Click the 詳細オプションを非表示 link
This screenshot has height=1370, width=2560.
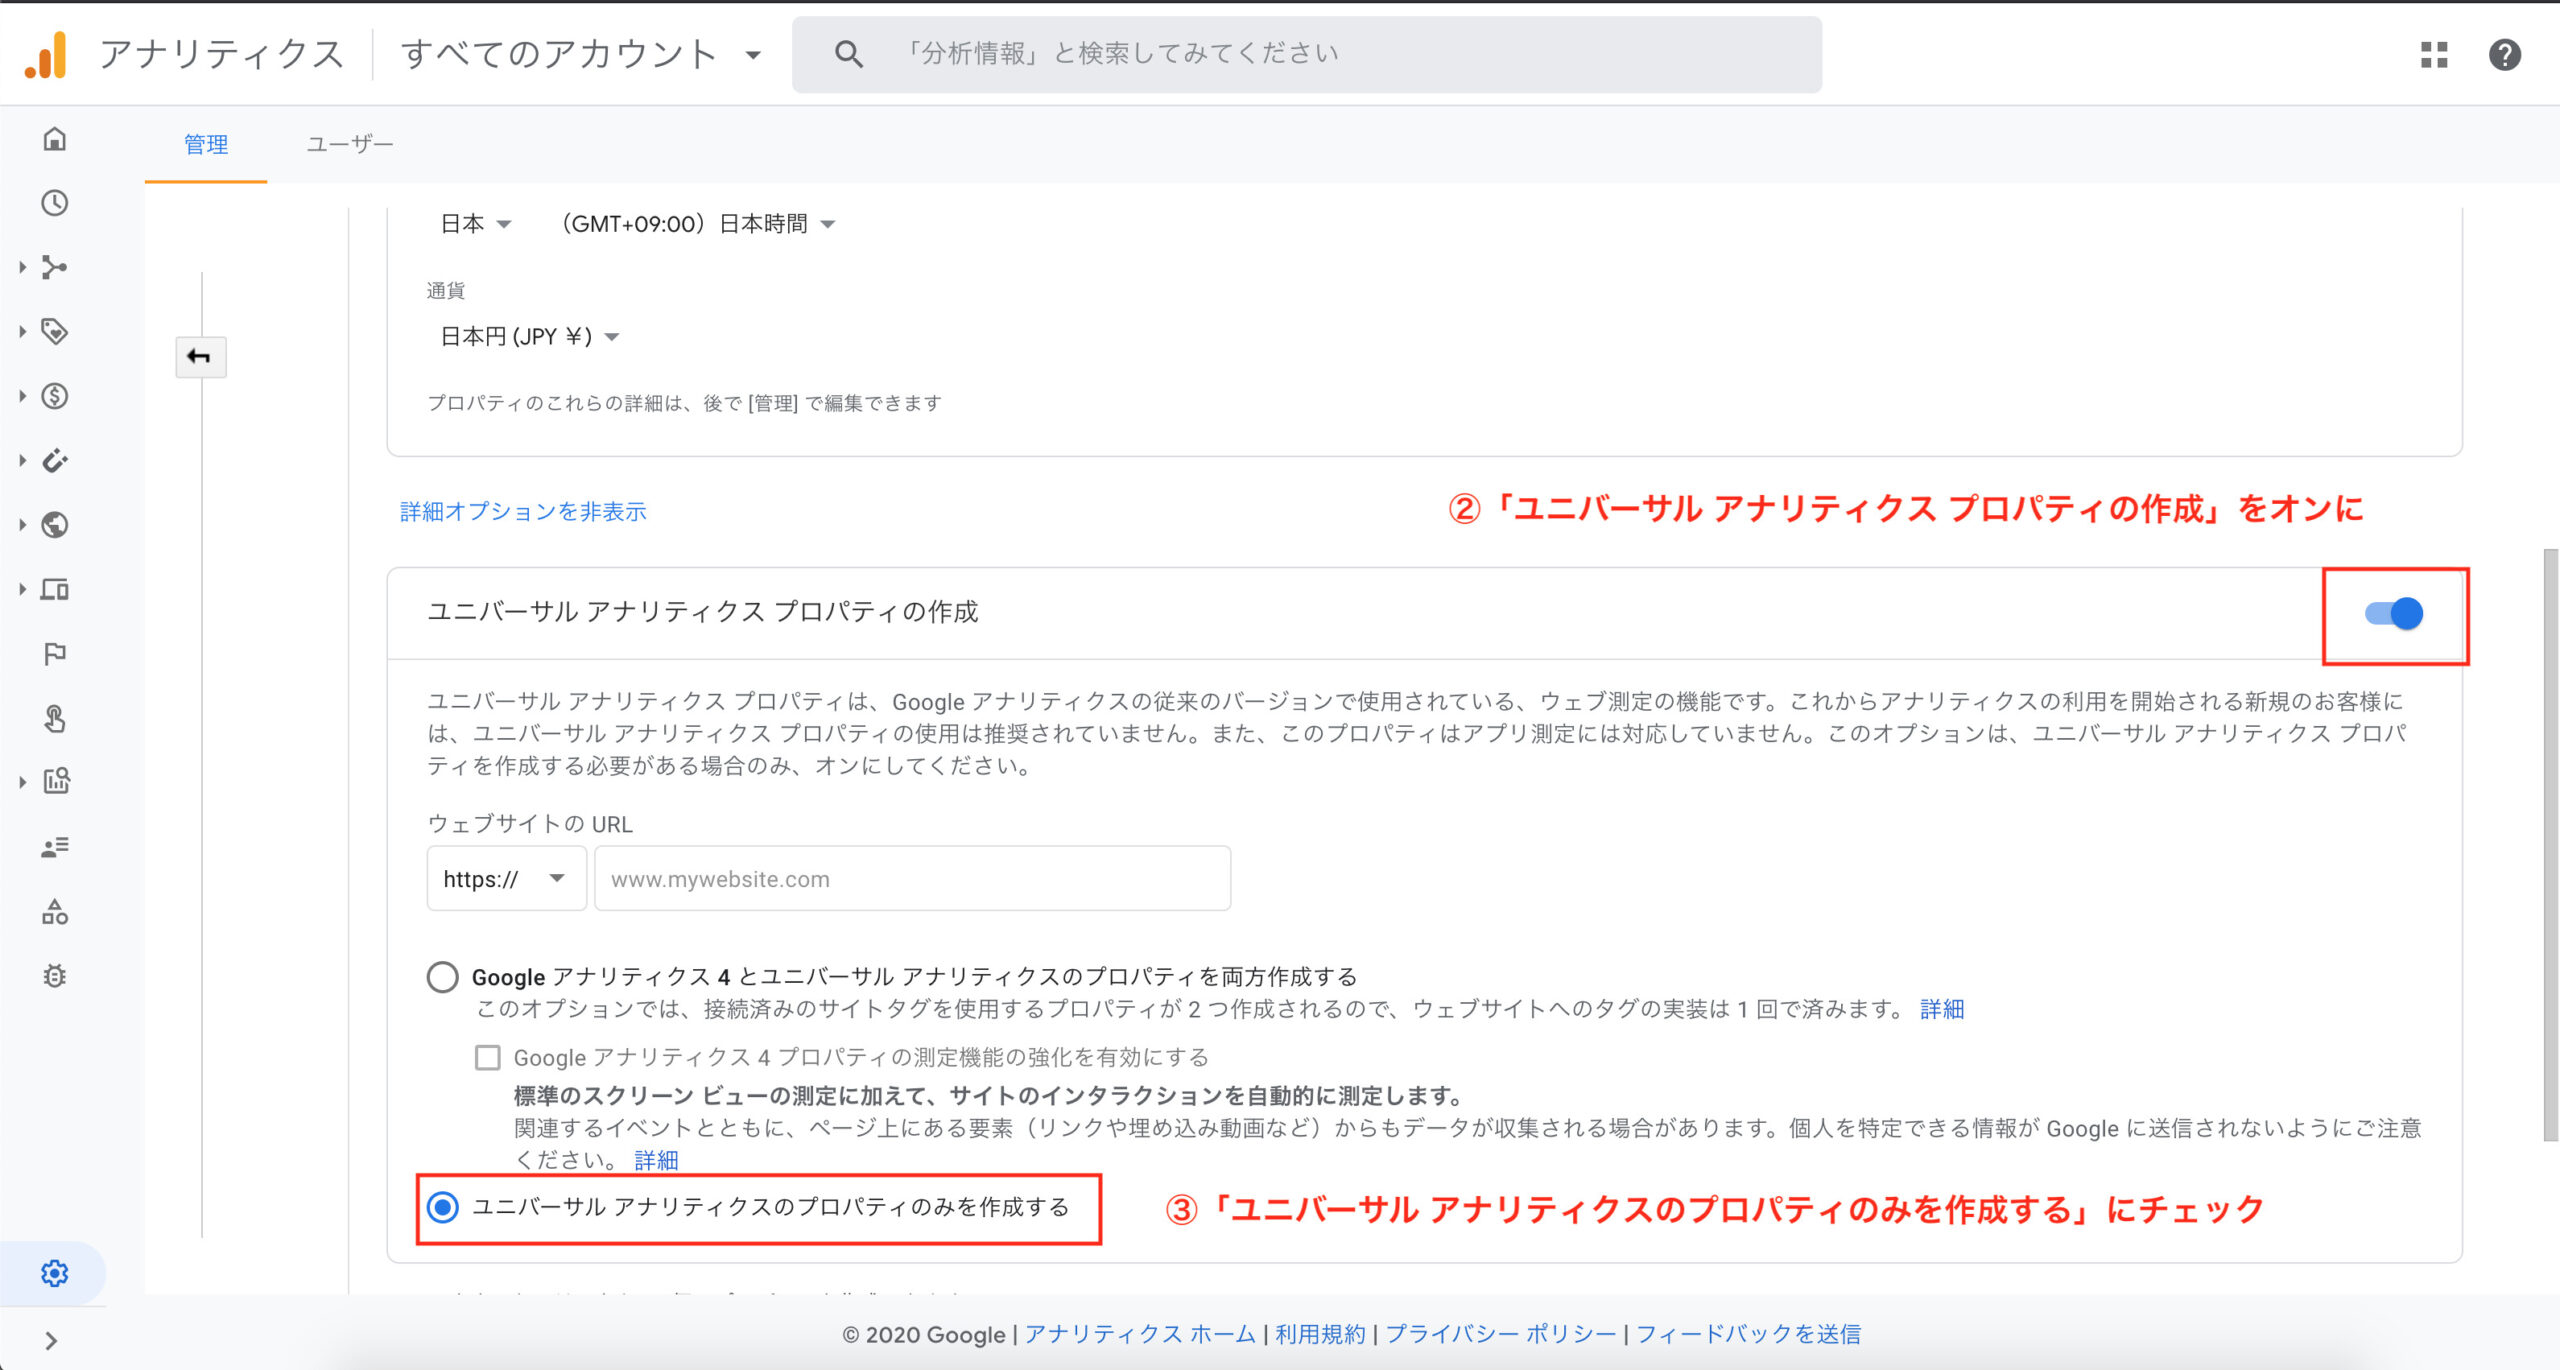(x=521, y=511)
